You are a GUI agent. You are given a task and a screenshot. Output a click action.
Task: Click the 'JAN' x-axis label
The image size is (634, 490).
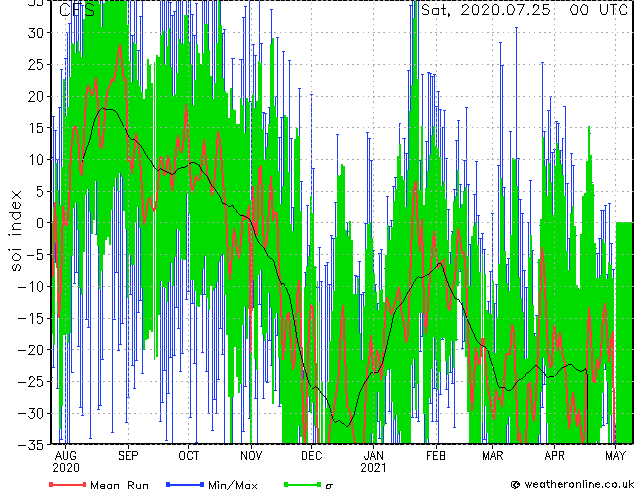pos(373,456)
